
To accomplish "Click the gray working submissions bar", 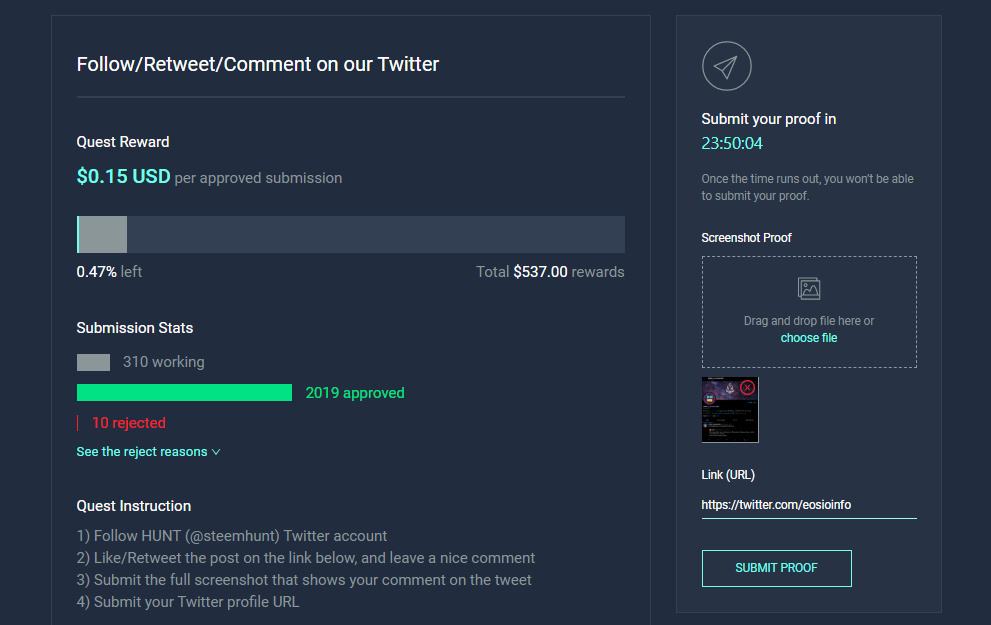I will [93, 362].
